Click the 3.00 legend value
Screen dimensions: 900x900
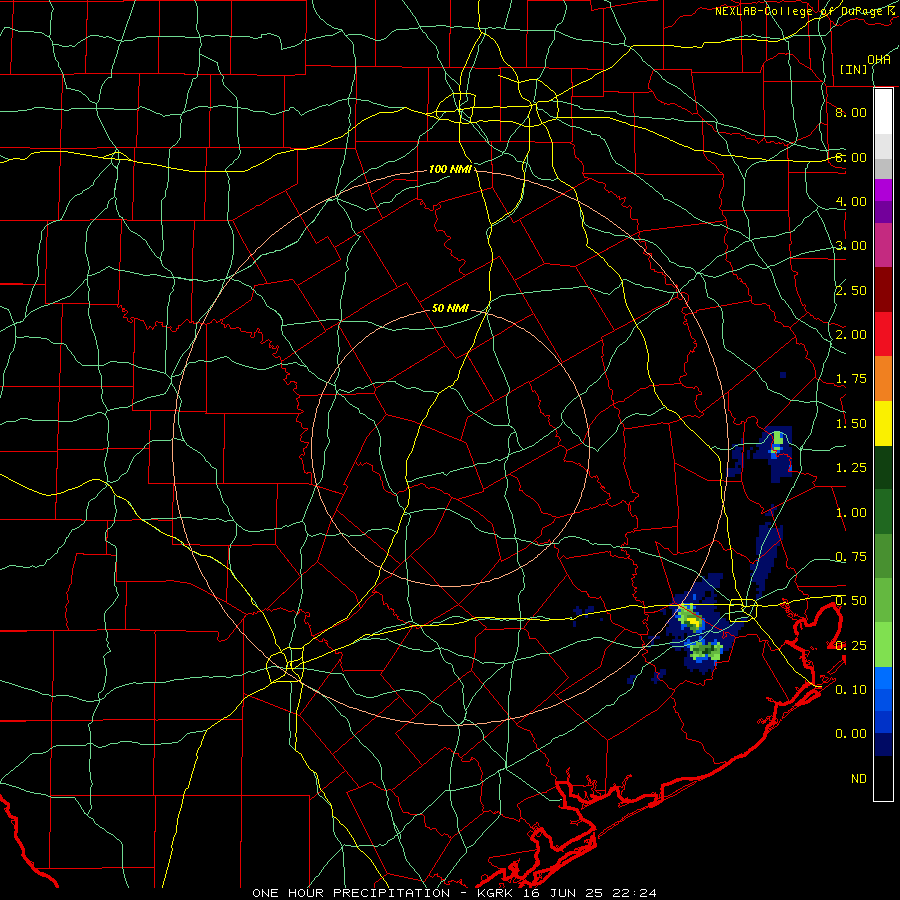coord(851,246)
